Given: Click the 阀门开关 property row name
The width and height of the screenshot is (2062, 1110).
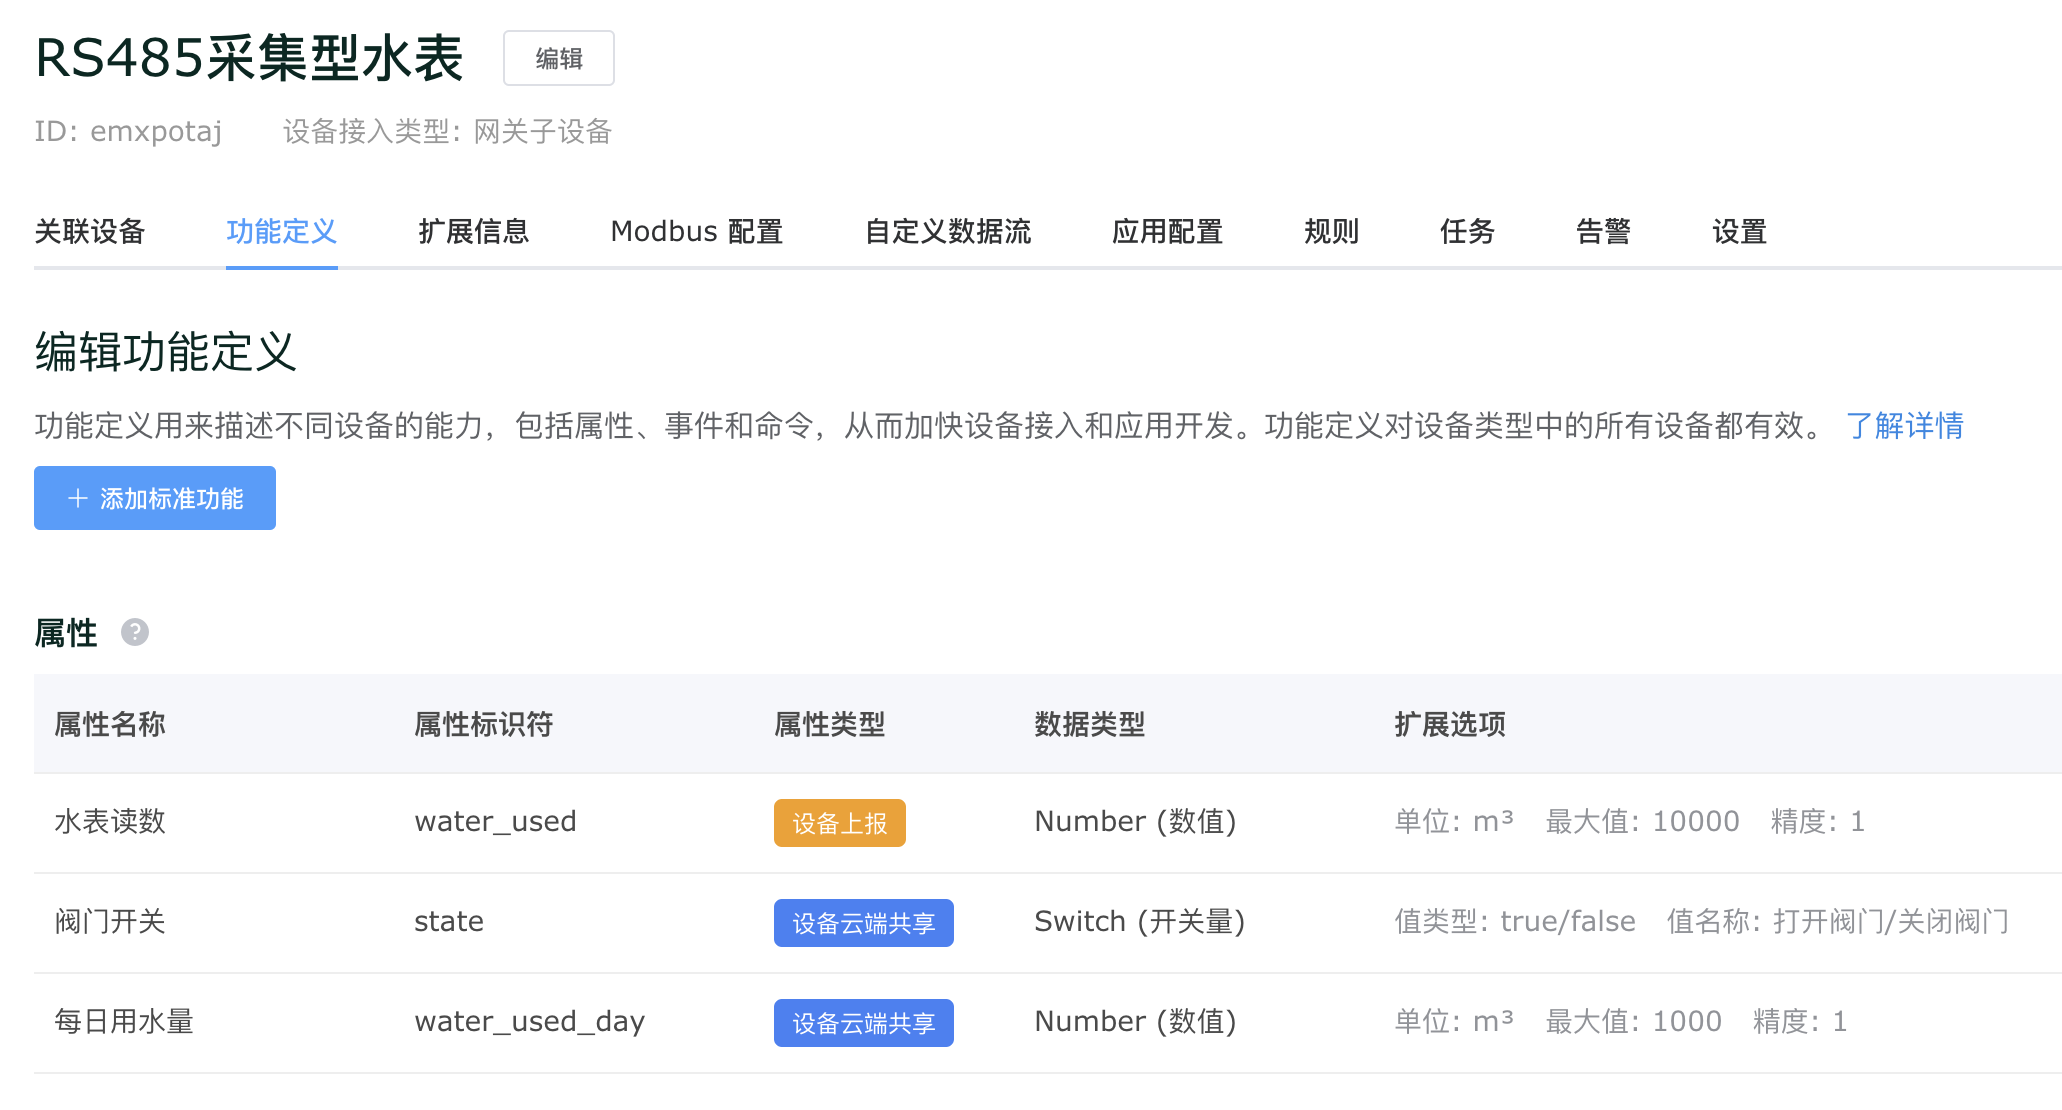Looking at the screenshot, I should (x=110, y=922).
